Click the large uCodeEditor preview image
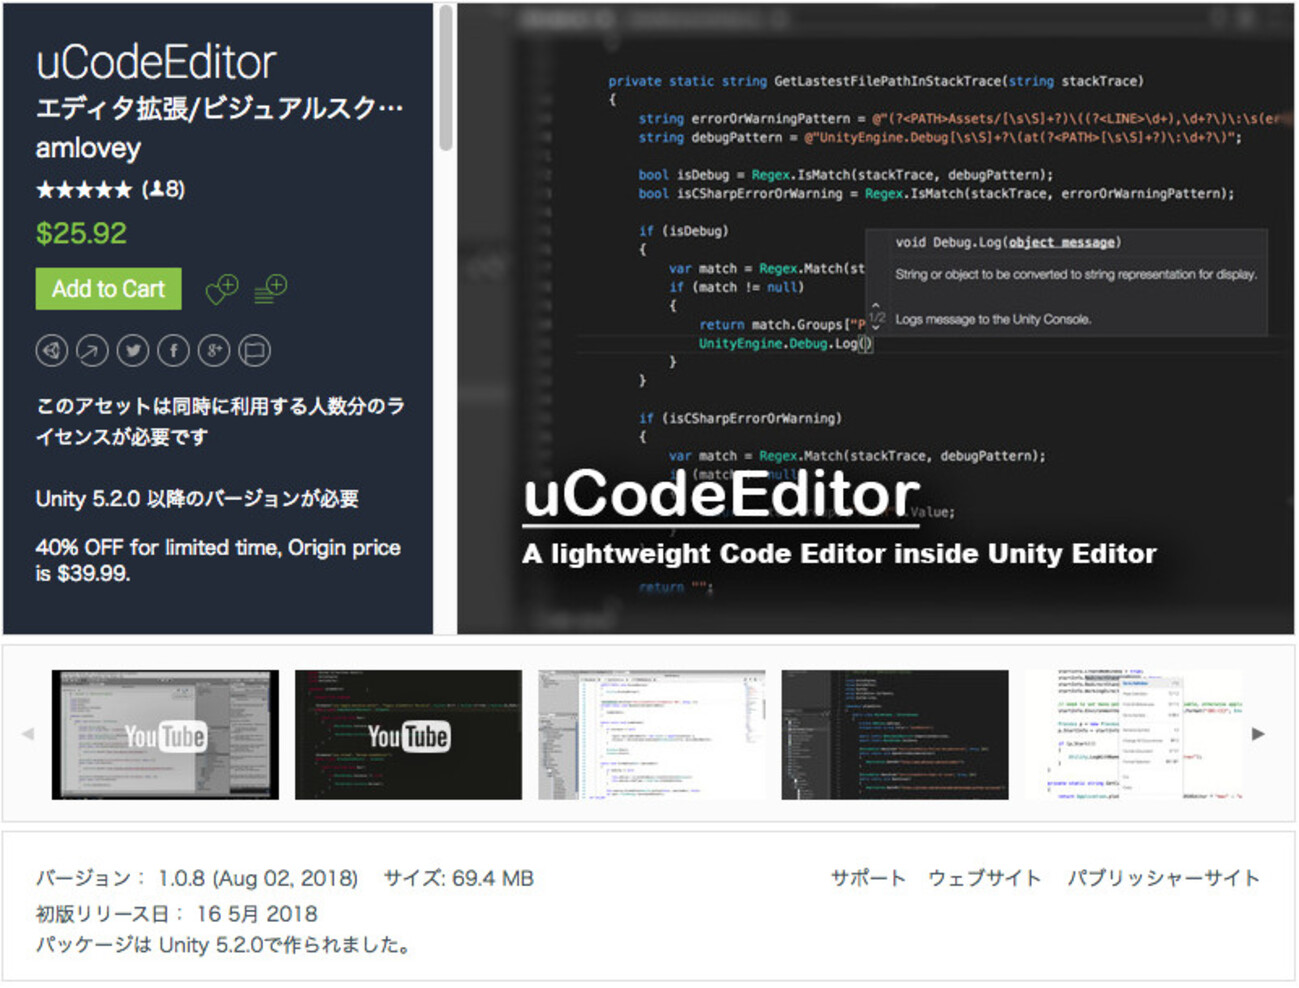 tap(876, 319)
